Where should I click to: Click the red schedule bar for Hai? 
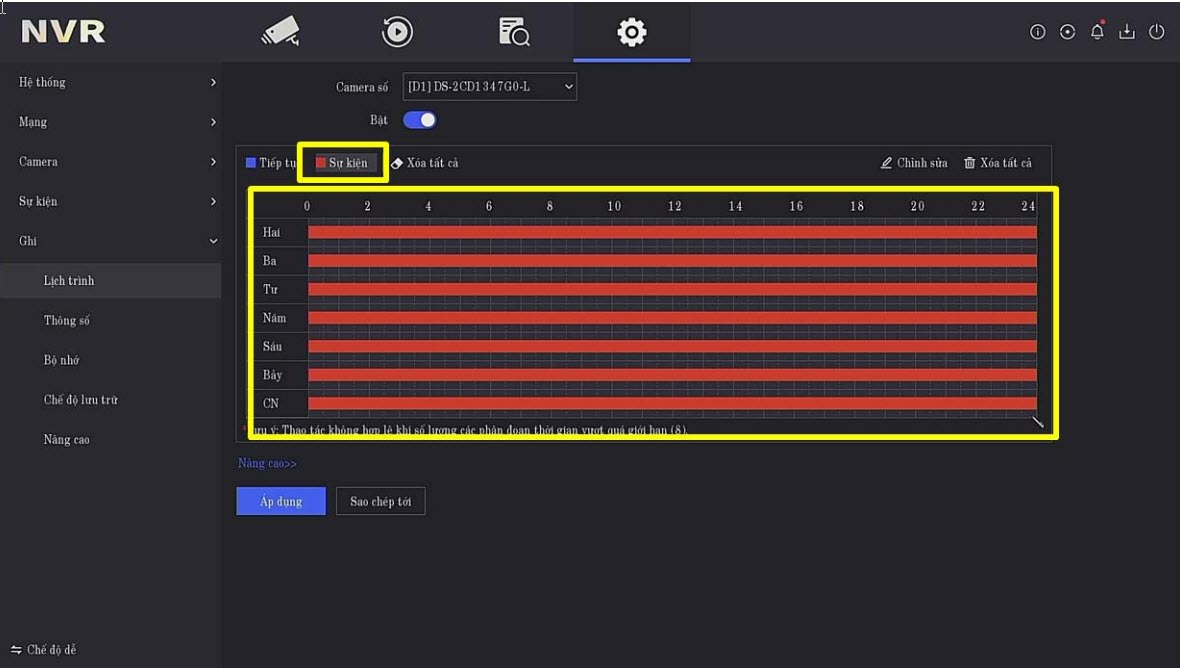tap(671, 232)
